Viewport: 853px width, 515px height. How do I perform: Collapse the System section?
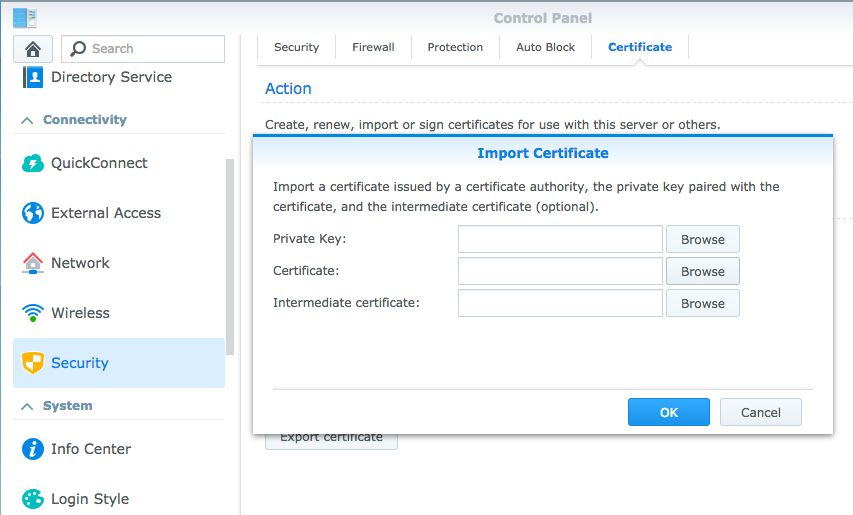tap(26, 406)
